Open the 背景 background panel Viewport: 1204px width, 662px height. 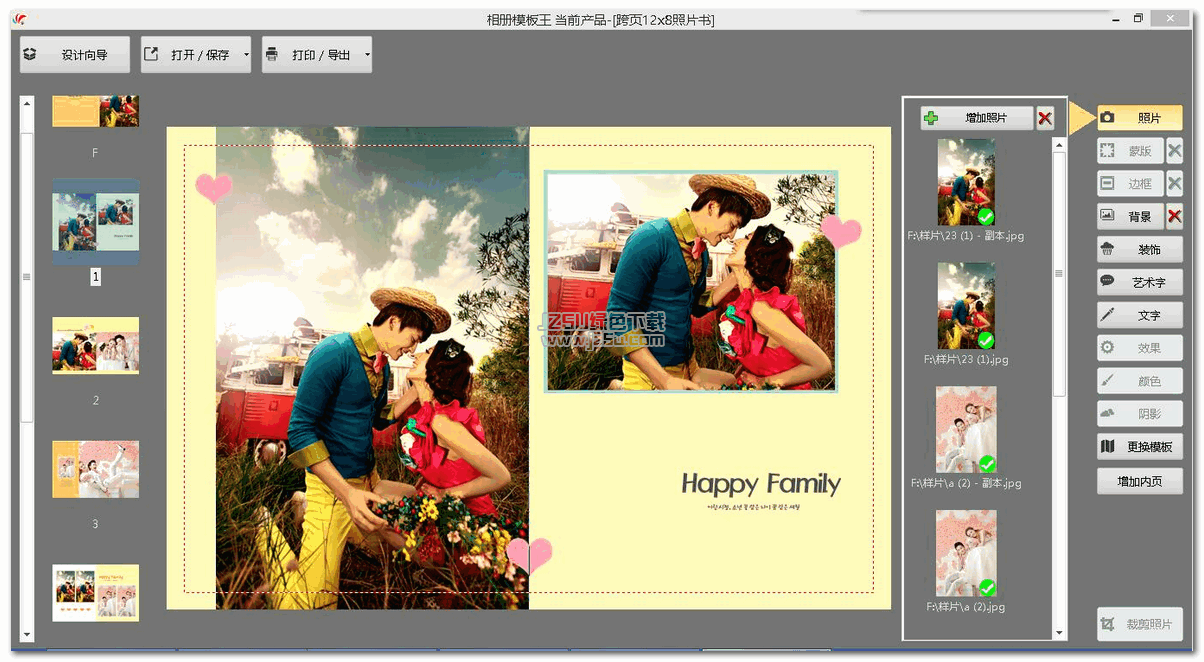pyautogui.click(x=1129, y=216)
